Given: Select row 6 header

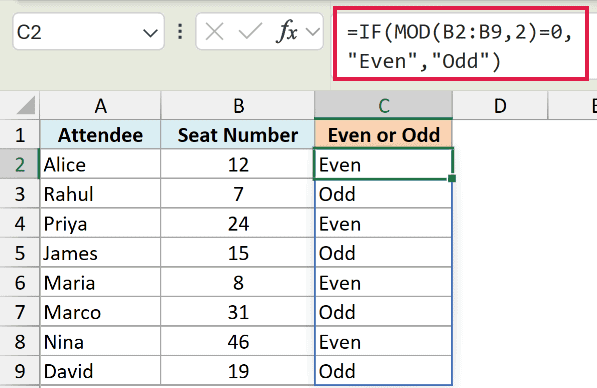Looking at the screenshot, I should [x=20, y=283].
